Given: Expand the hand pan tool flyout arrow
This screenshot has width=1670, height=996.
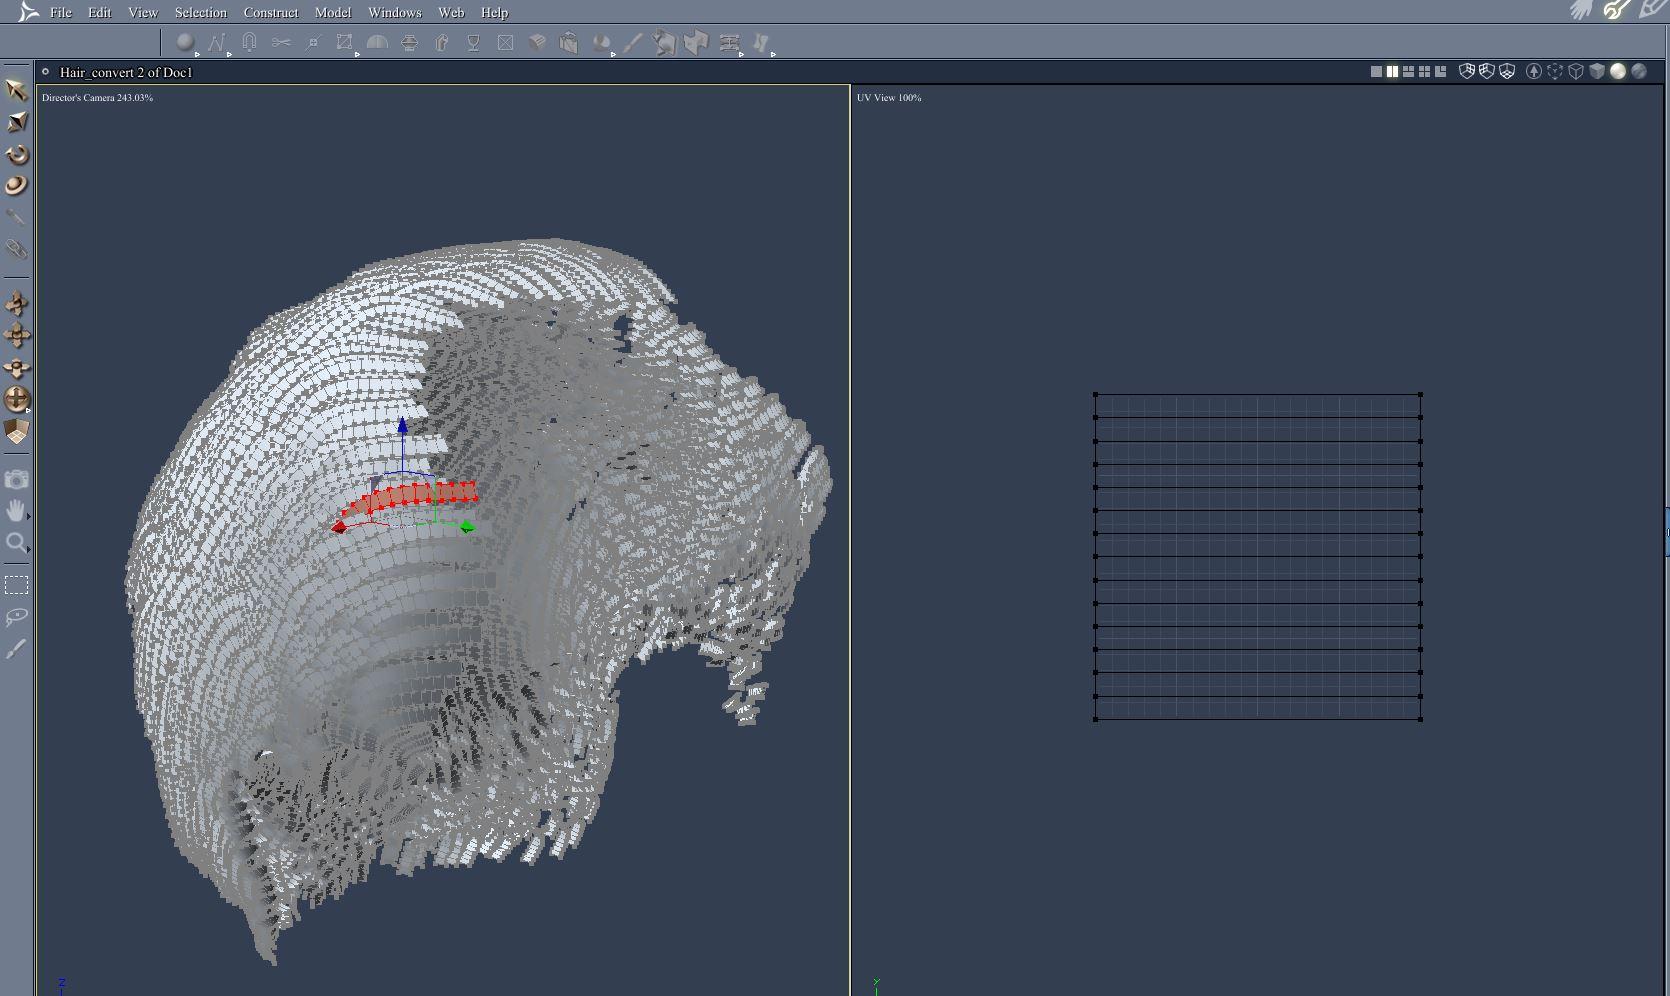Looking at the screenshot, I should [28, 517].
